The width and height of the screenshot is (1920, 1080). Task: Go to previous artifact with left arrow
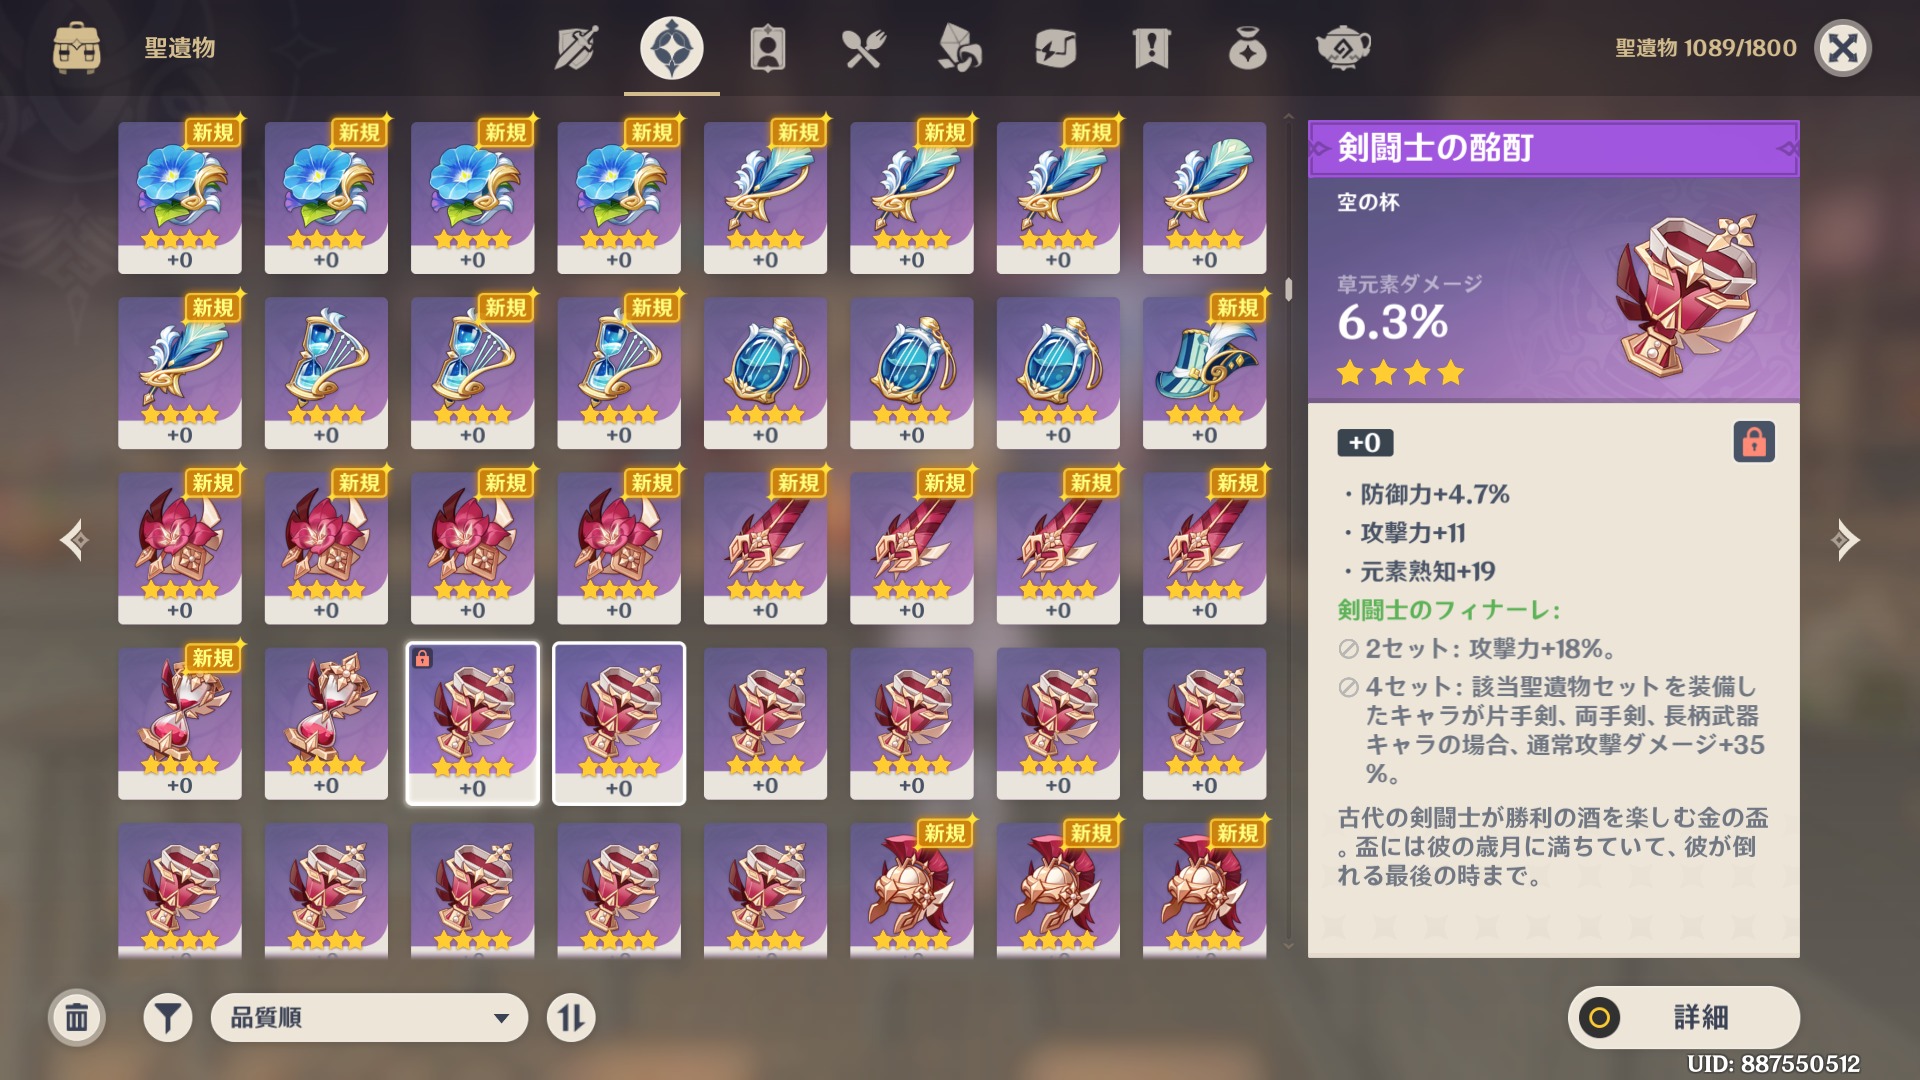tap(75, 540)
